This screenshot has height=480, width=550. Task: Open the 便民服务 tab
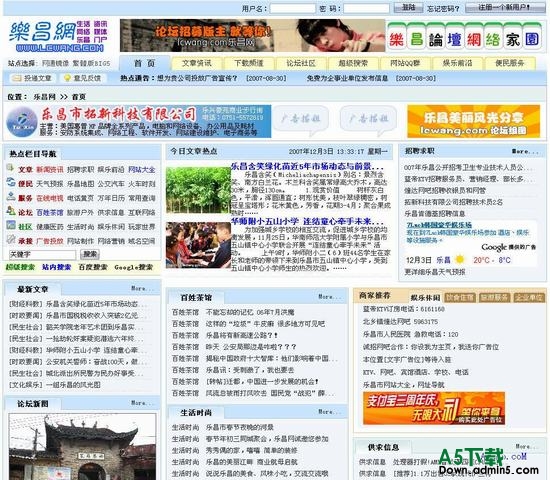click(510, 63)
